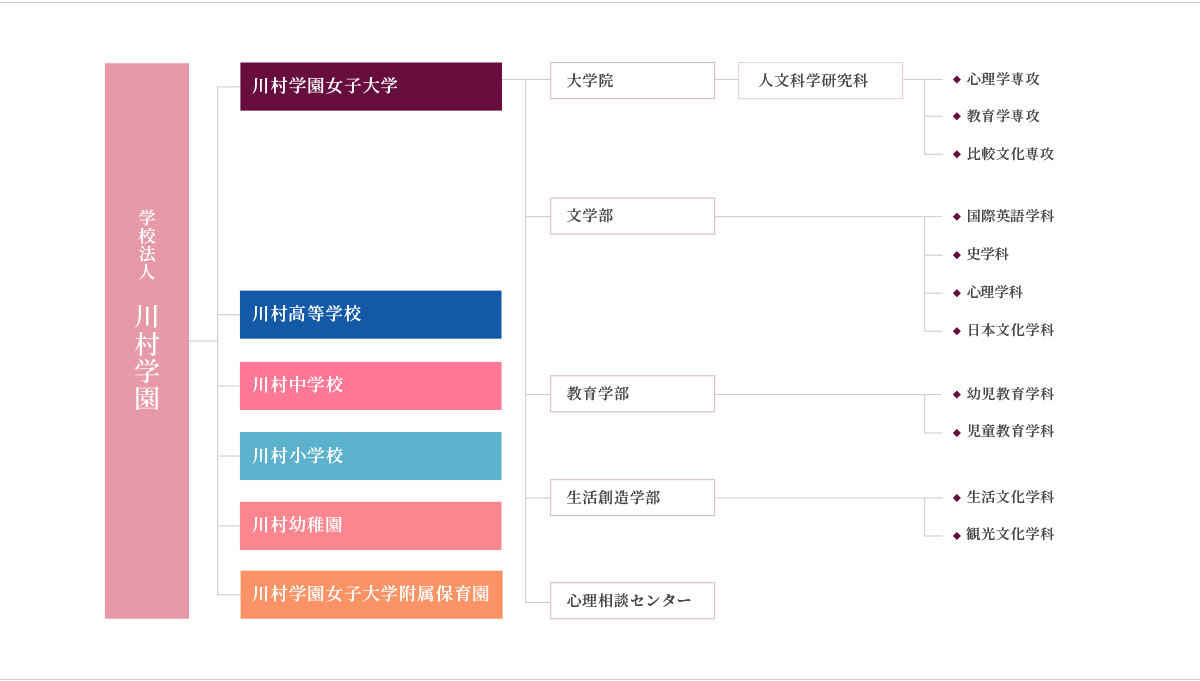
Task: Click the 文学部 box
Action: coord(632,216)
